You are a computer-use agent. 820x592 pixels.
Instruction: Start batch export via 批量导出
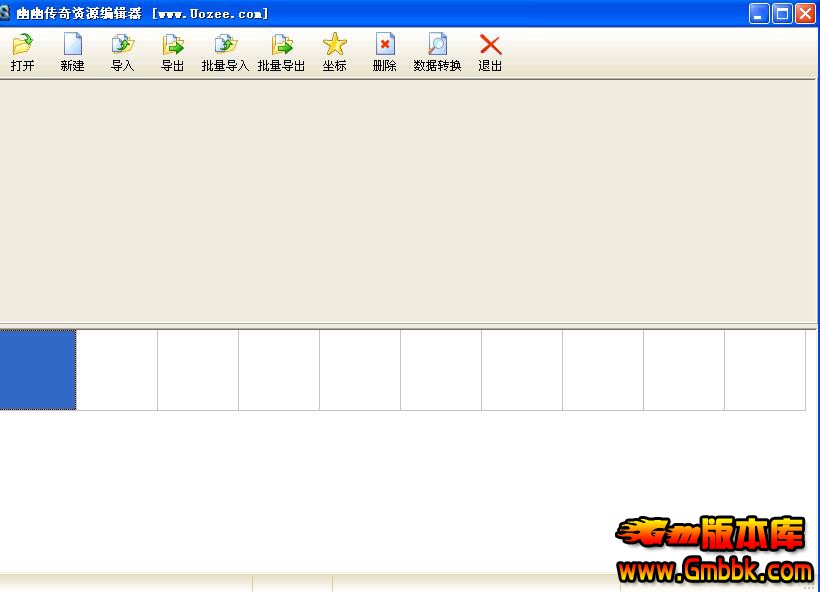point(281,45)
